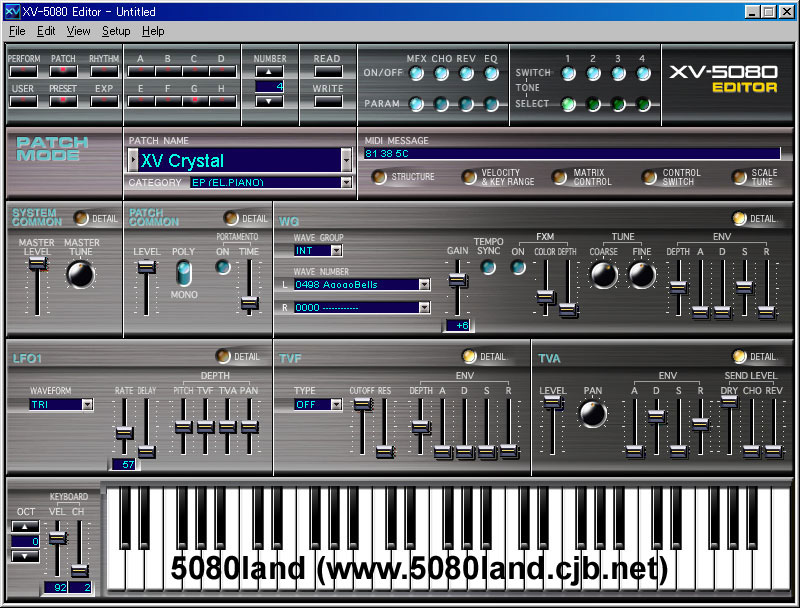This screenshot has width=800, height=608.
Task: Open the Scale Tune panel
Action: point(739,177)
